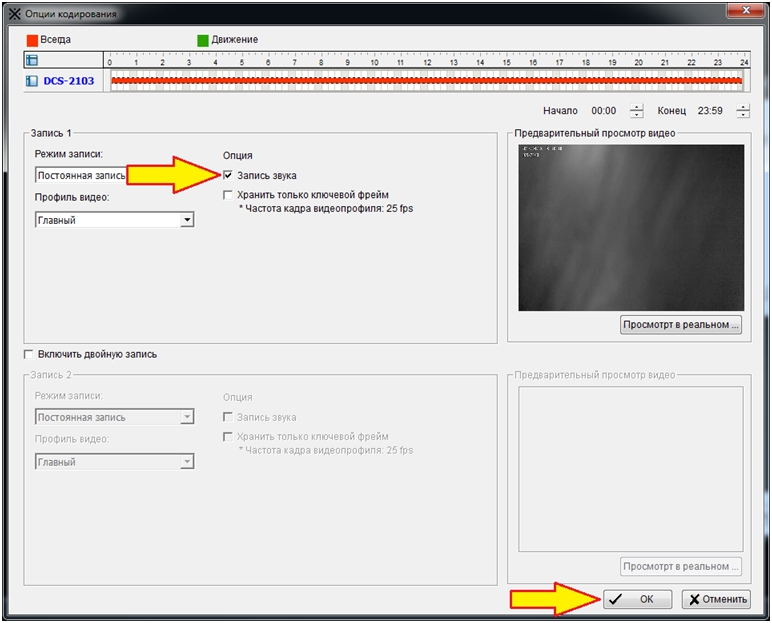Enable the Включить двойную запись checkbox
This screenshot has height=623, width=772.
28,354
